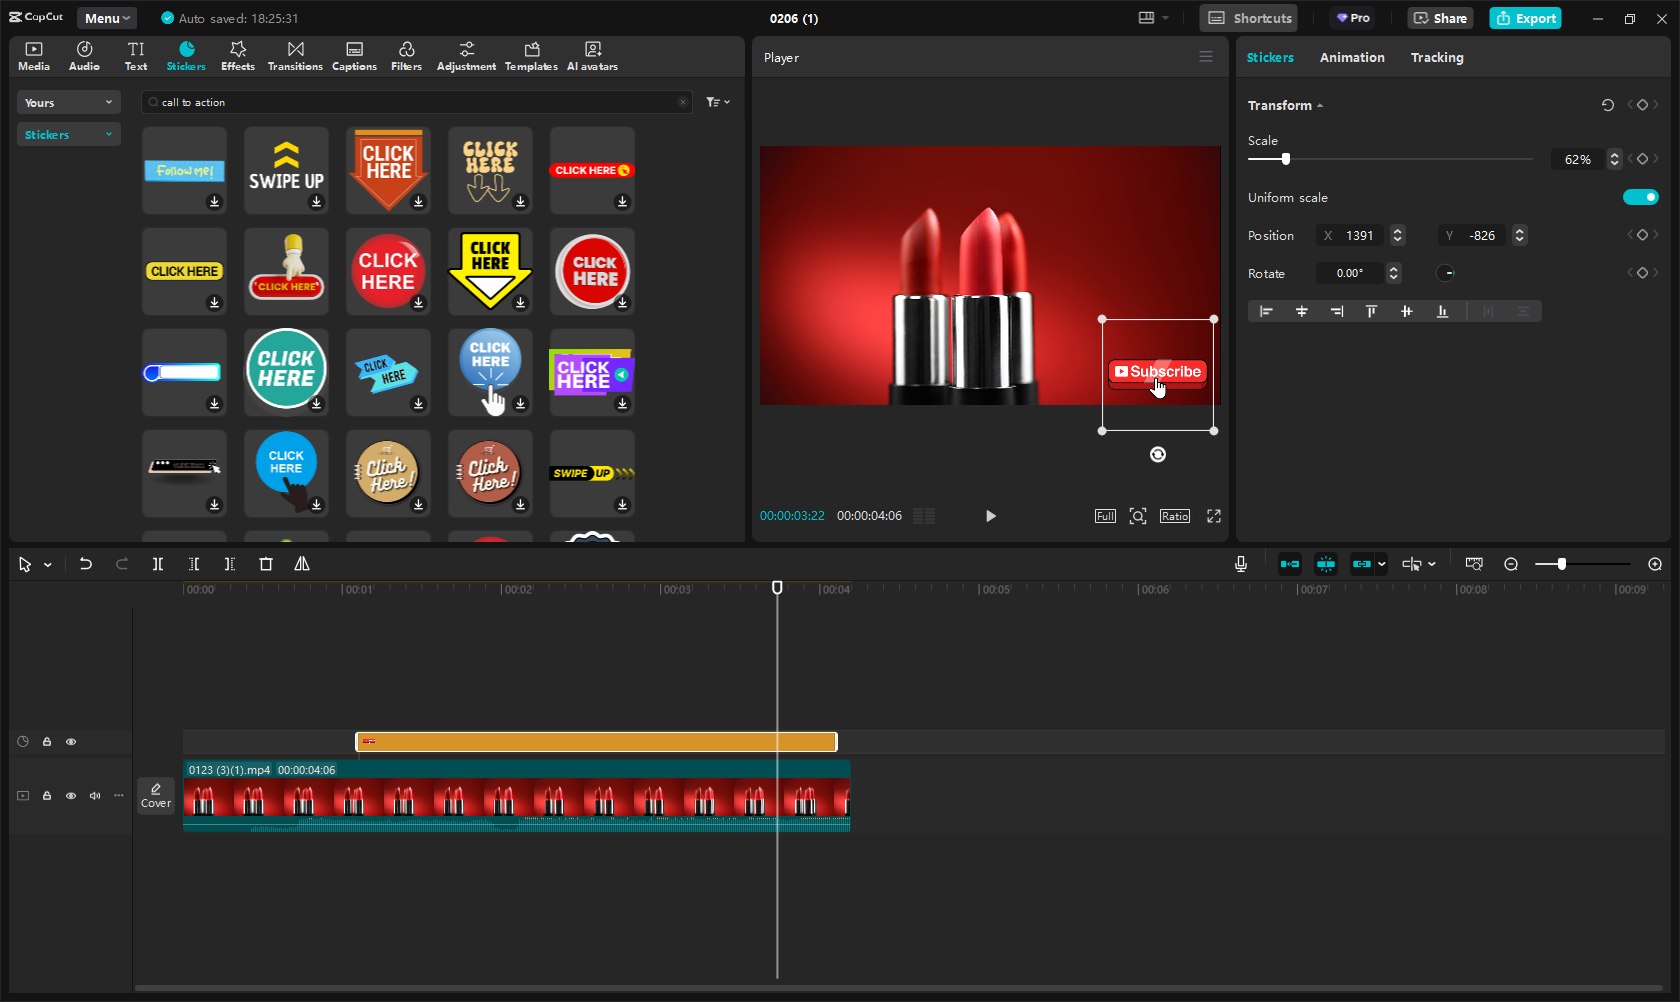Click the player fullscreen expand icon

(1213, 516)
